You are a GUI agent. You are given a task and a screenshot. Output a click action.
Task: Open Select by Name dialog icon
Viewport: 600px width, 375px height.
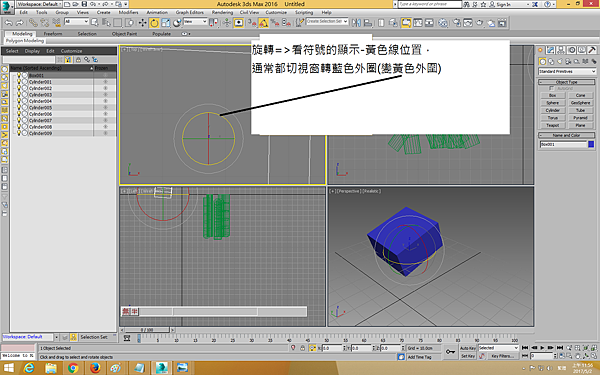click(x=106, y=23)
